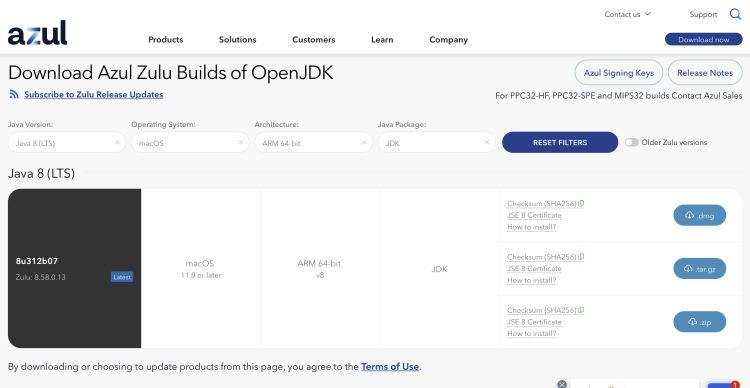Copy checksum icon in .tar.gz row
750x388 pixels.
coord(582,257)
